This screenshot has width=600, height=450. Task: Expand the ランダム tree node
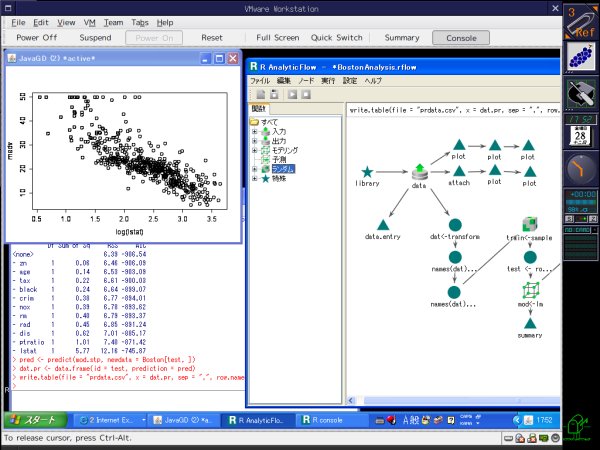[254, 169]
